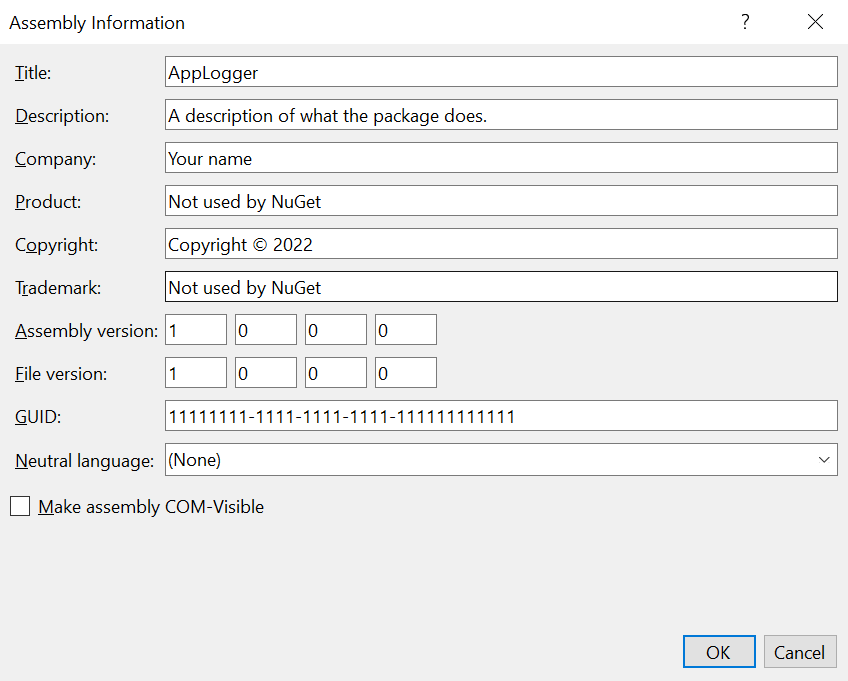This screenshot has height=681, width=848.
Task: Click the Description text box
Action: point(500,114)
